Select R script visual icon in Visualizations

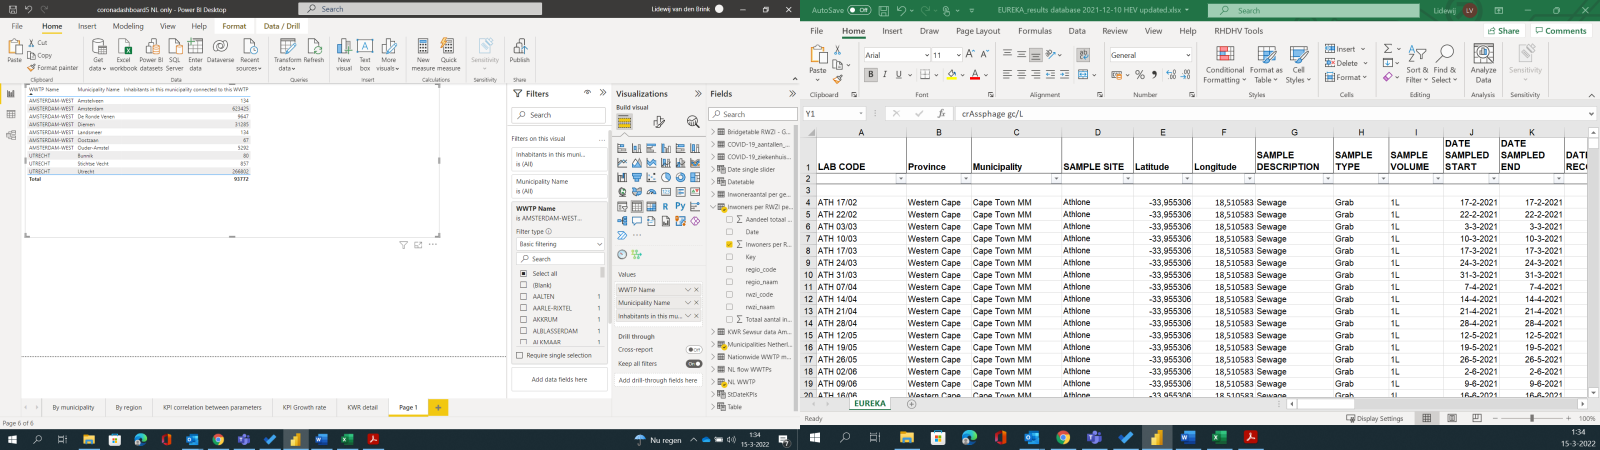point(665,206)
